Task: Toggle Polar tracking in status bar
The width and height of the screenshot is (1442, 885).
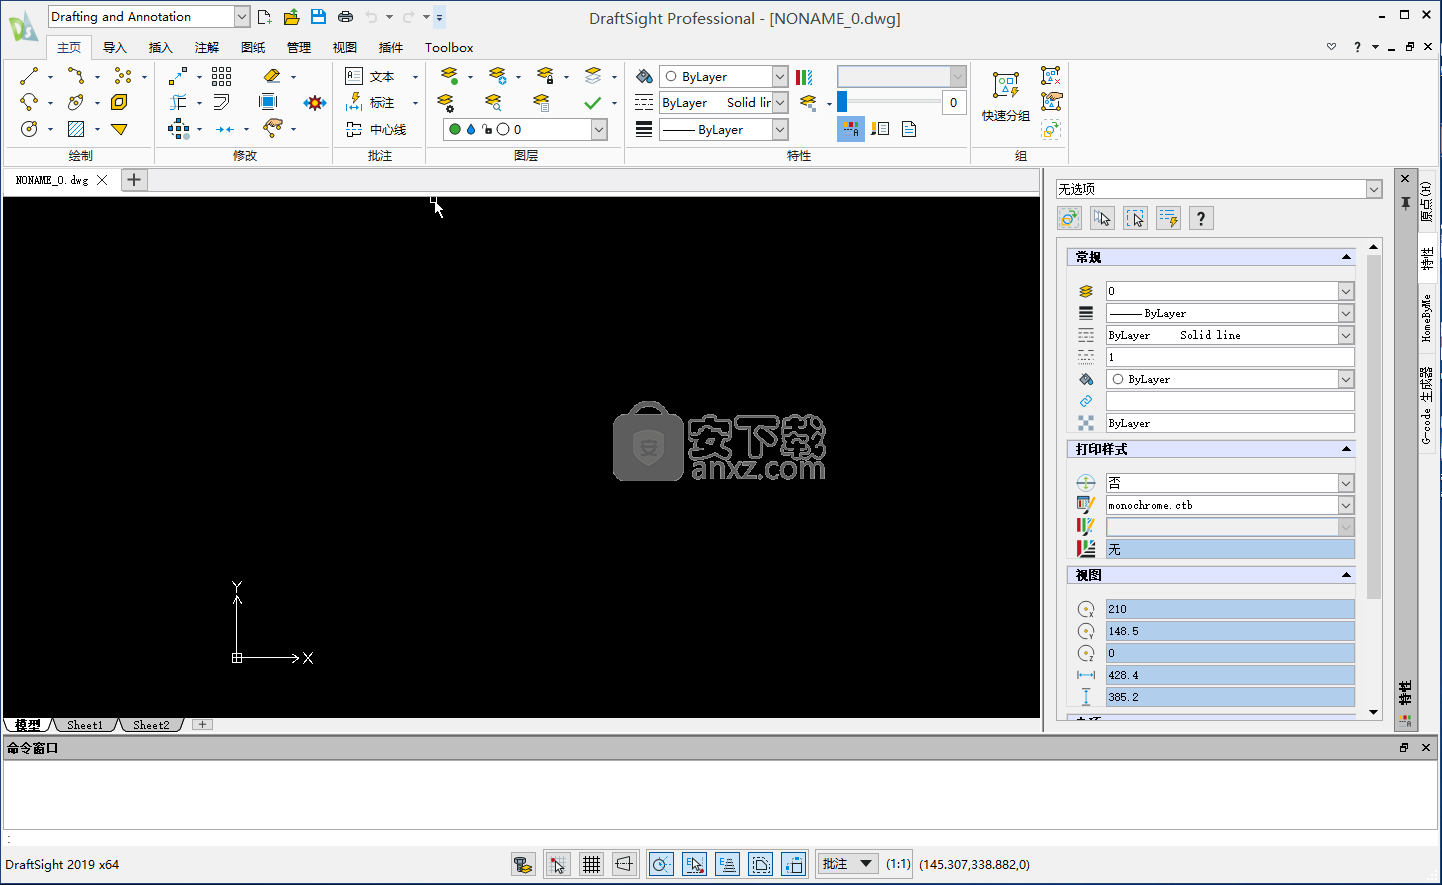Action: click(661, 864)
